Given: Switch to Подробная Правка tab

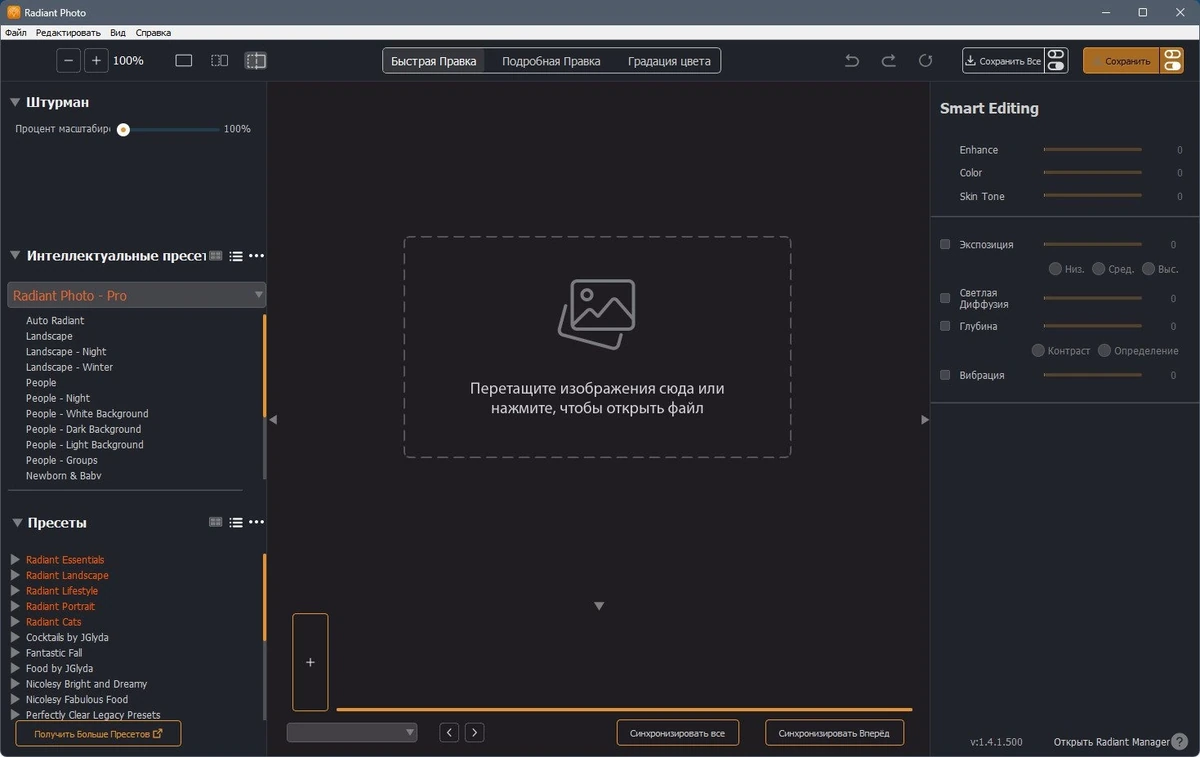Looking at the screenshot, I should (x=551, y=61).
